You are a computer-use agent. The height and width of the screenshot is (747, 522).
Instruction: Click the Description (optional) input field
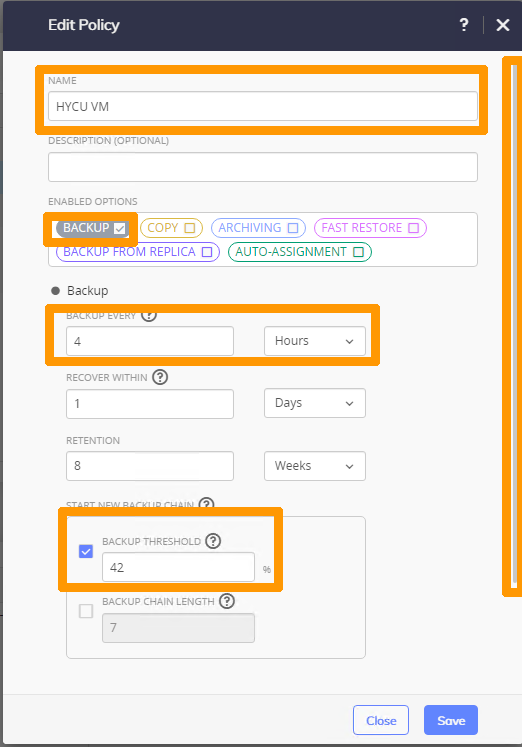tap(263, 167)
